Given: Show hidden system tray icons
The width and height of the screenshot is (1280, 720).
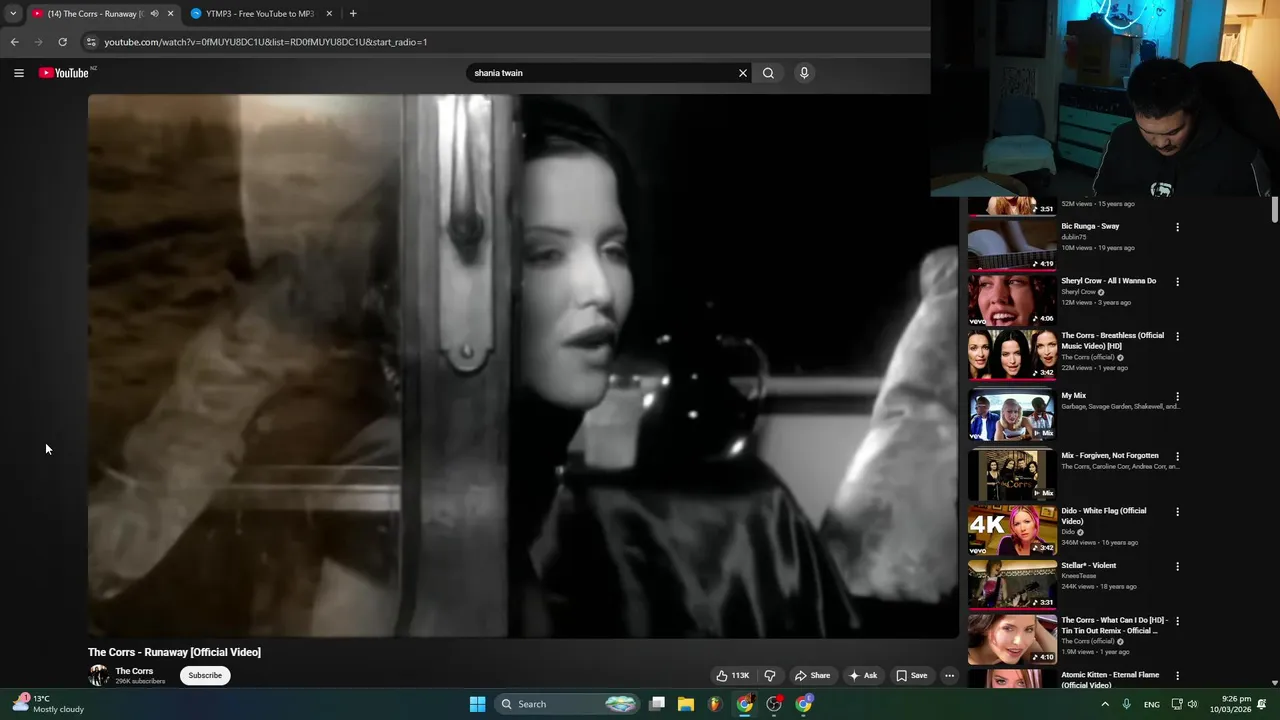Looking at the screenshot, I should click(1105, 704).
